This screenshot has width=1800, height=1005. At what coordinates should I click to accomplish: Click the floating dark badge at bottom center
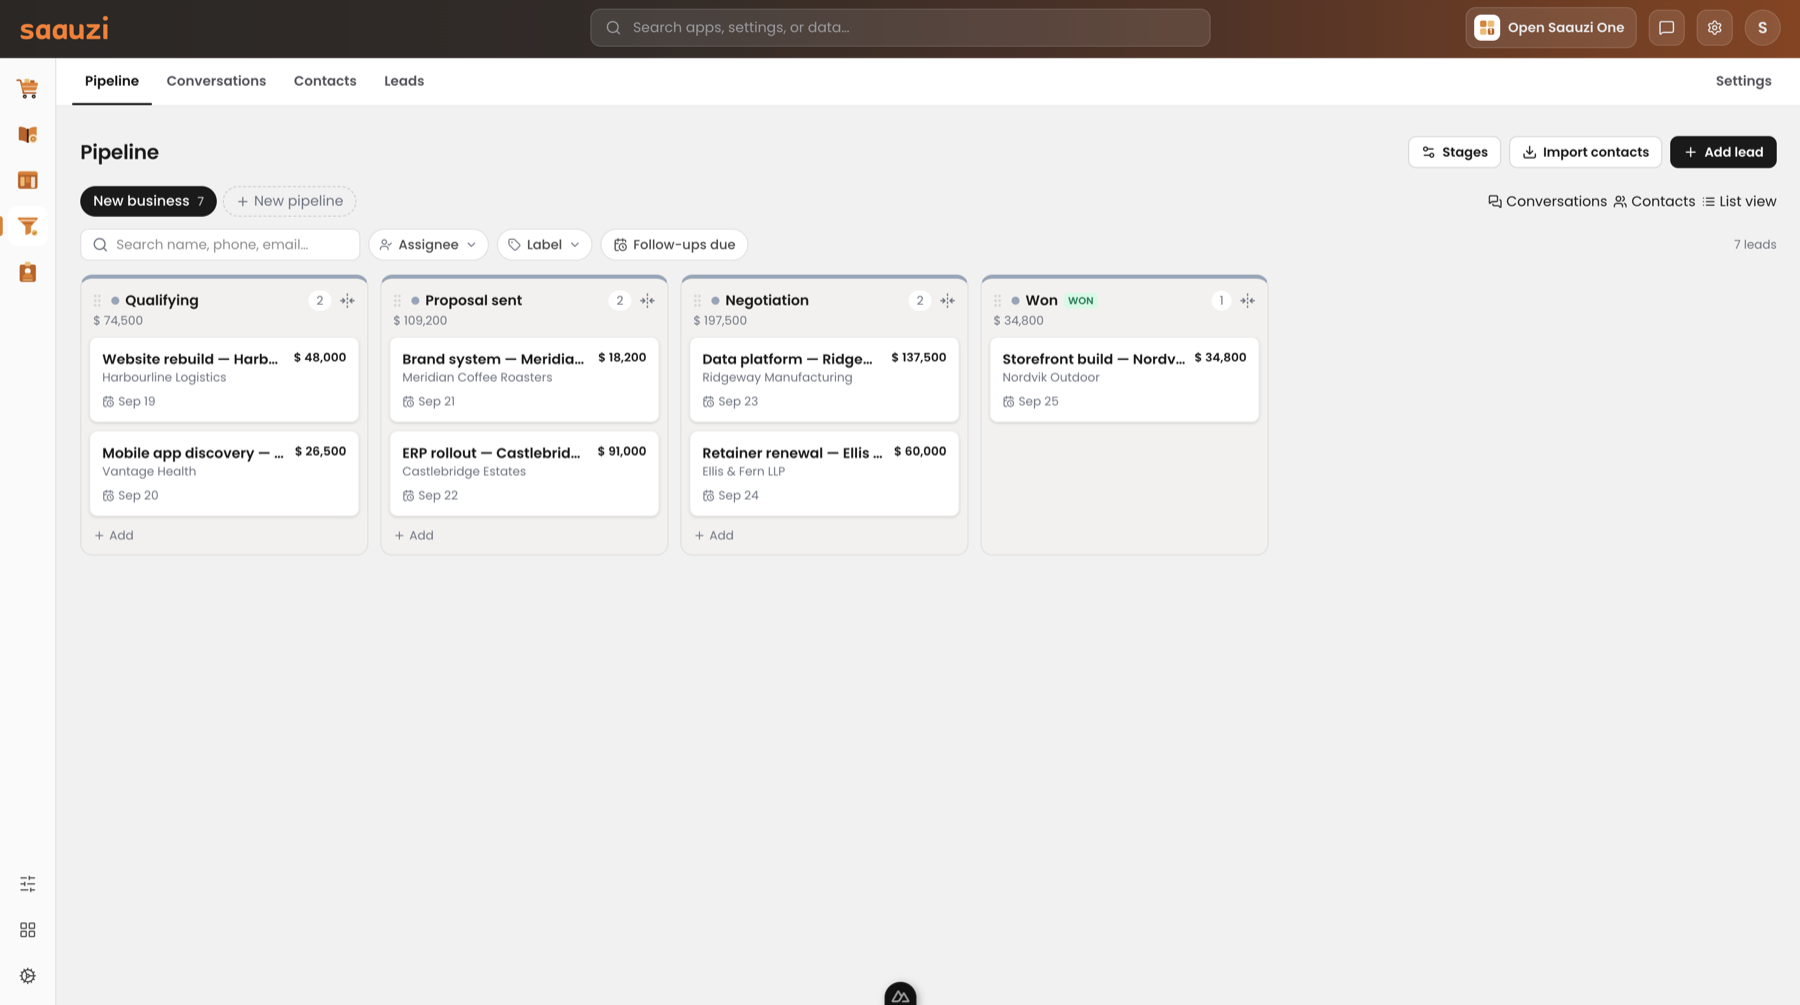coord(900,994)
